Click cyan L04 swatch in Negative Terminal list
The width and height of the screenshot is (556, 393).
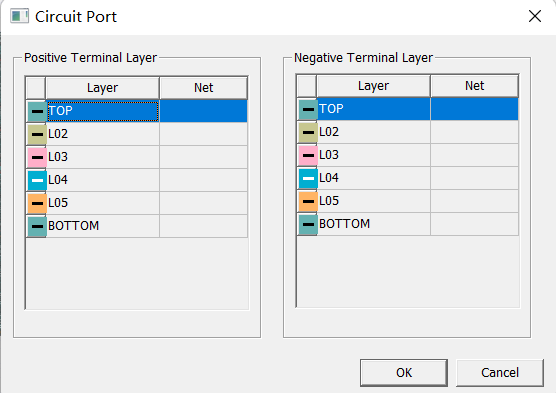(308, 178)
